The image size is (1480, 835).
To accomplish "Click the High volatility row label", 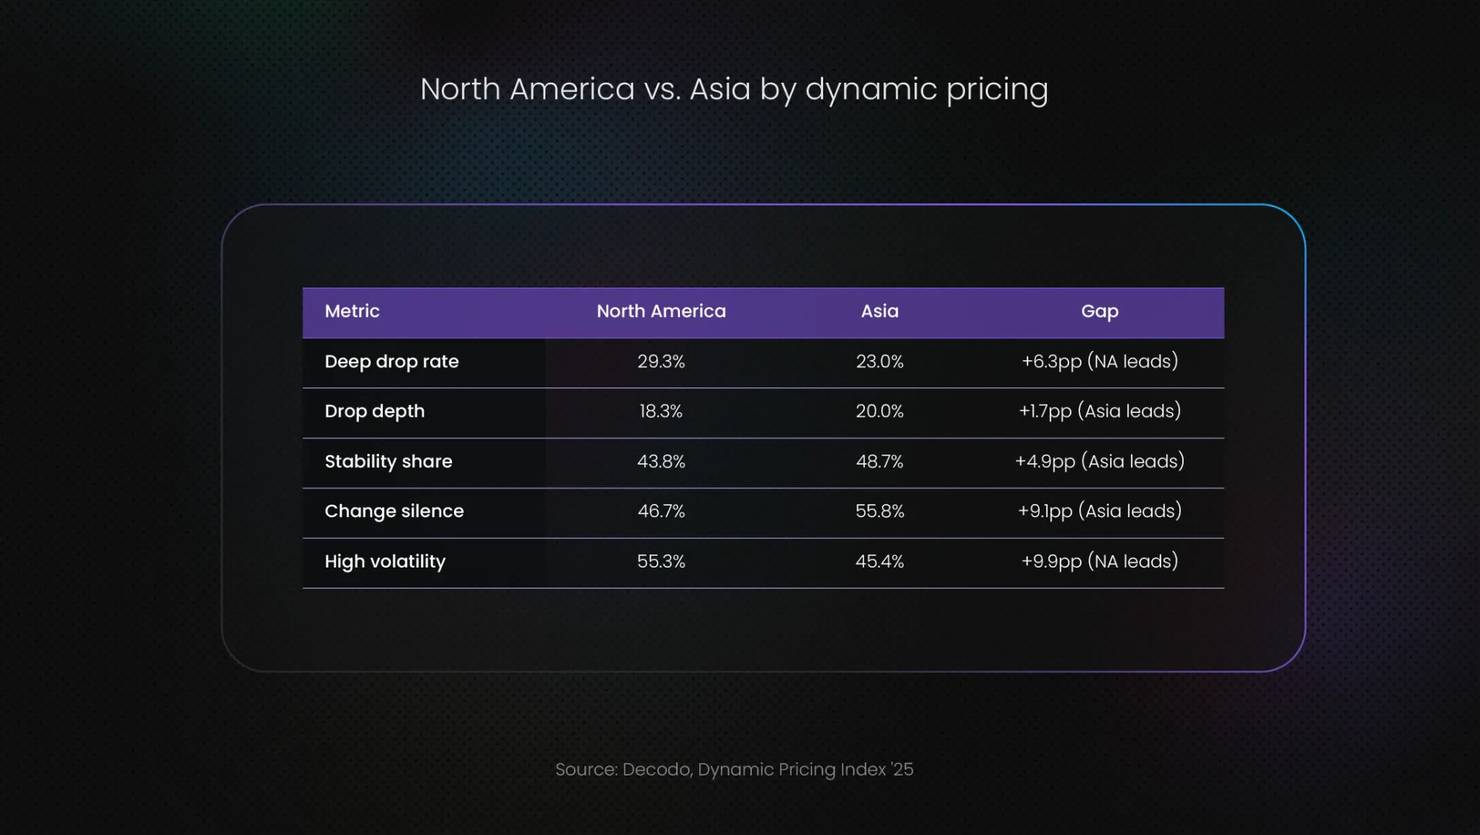I will (x=385, y=561).
